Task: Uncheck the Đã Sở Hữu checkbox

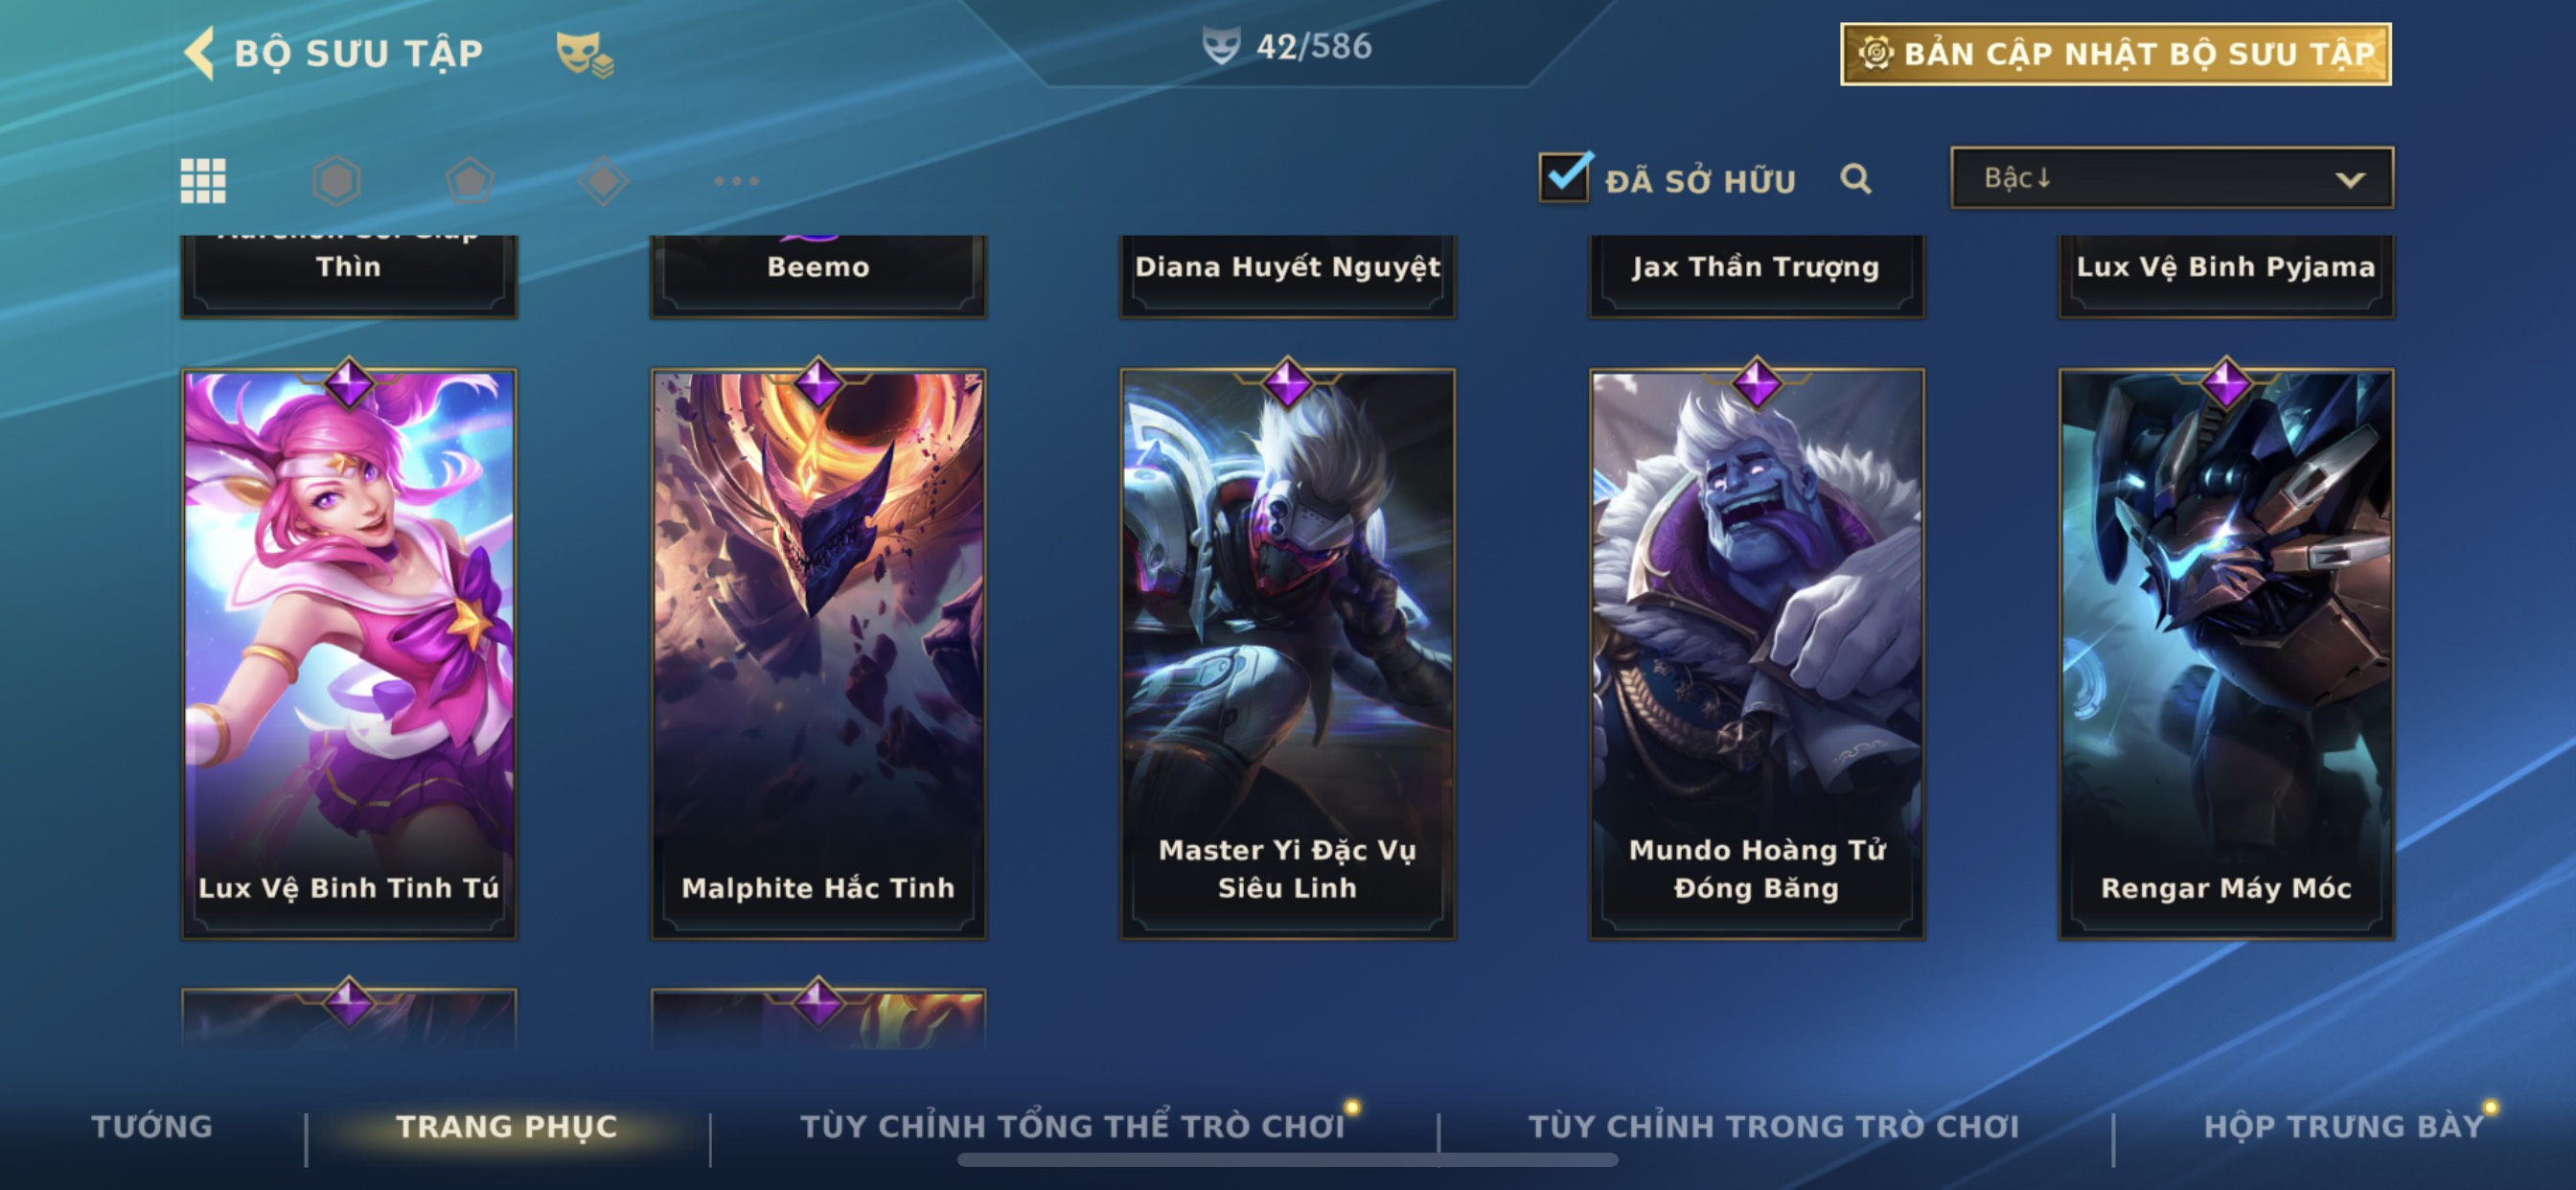Action: coord(1565,177)
